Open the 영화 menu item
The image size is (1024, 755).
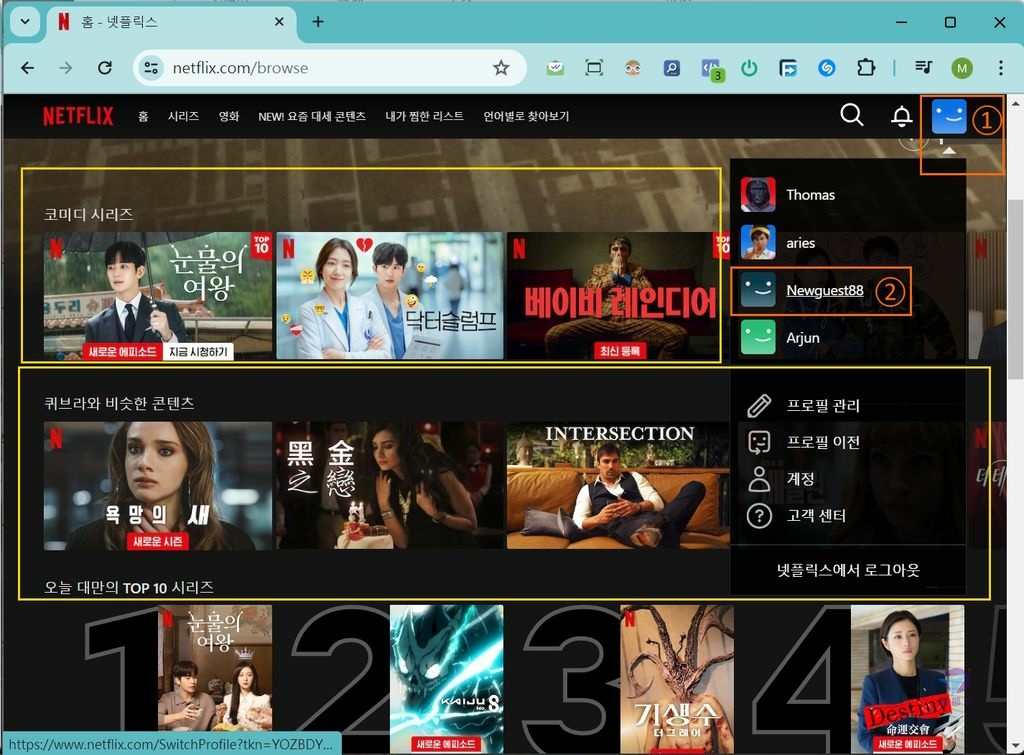click(x=229, y=116)
